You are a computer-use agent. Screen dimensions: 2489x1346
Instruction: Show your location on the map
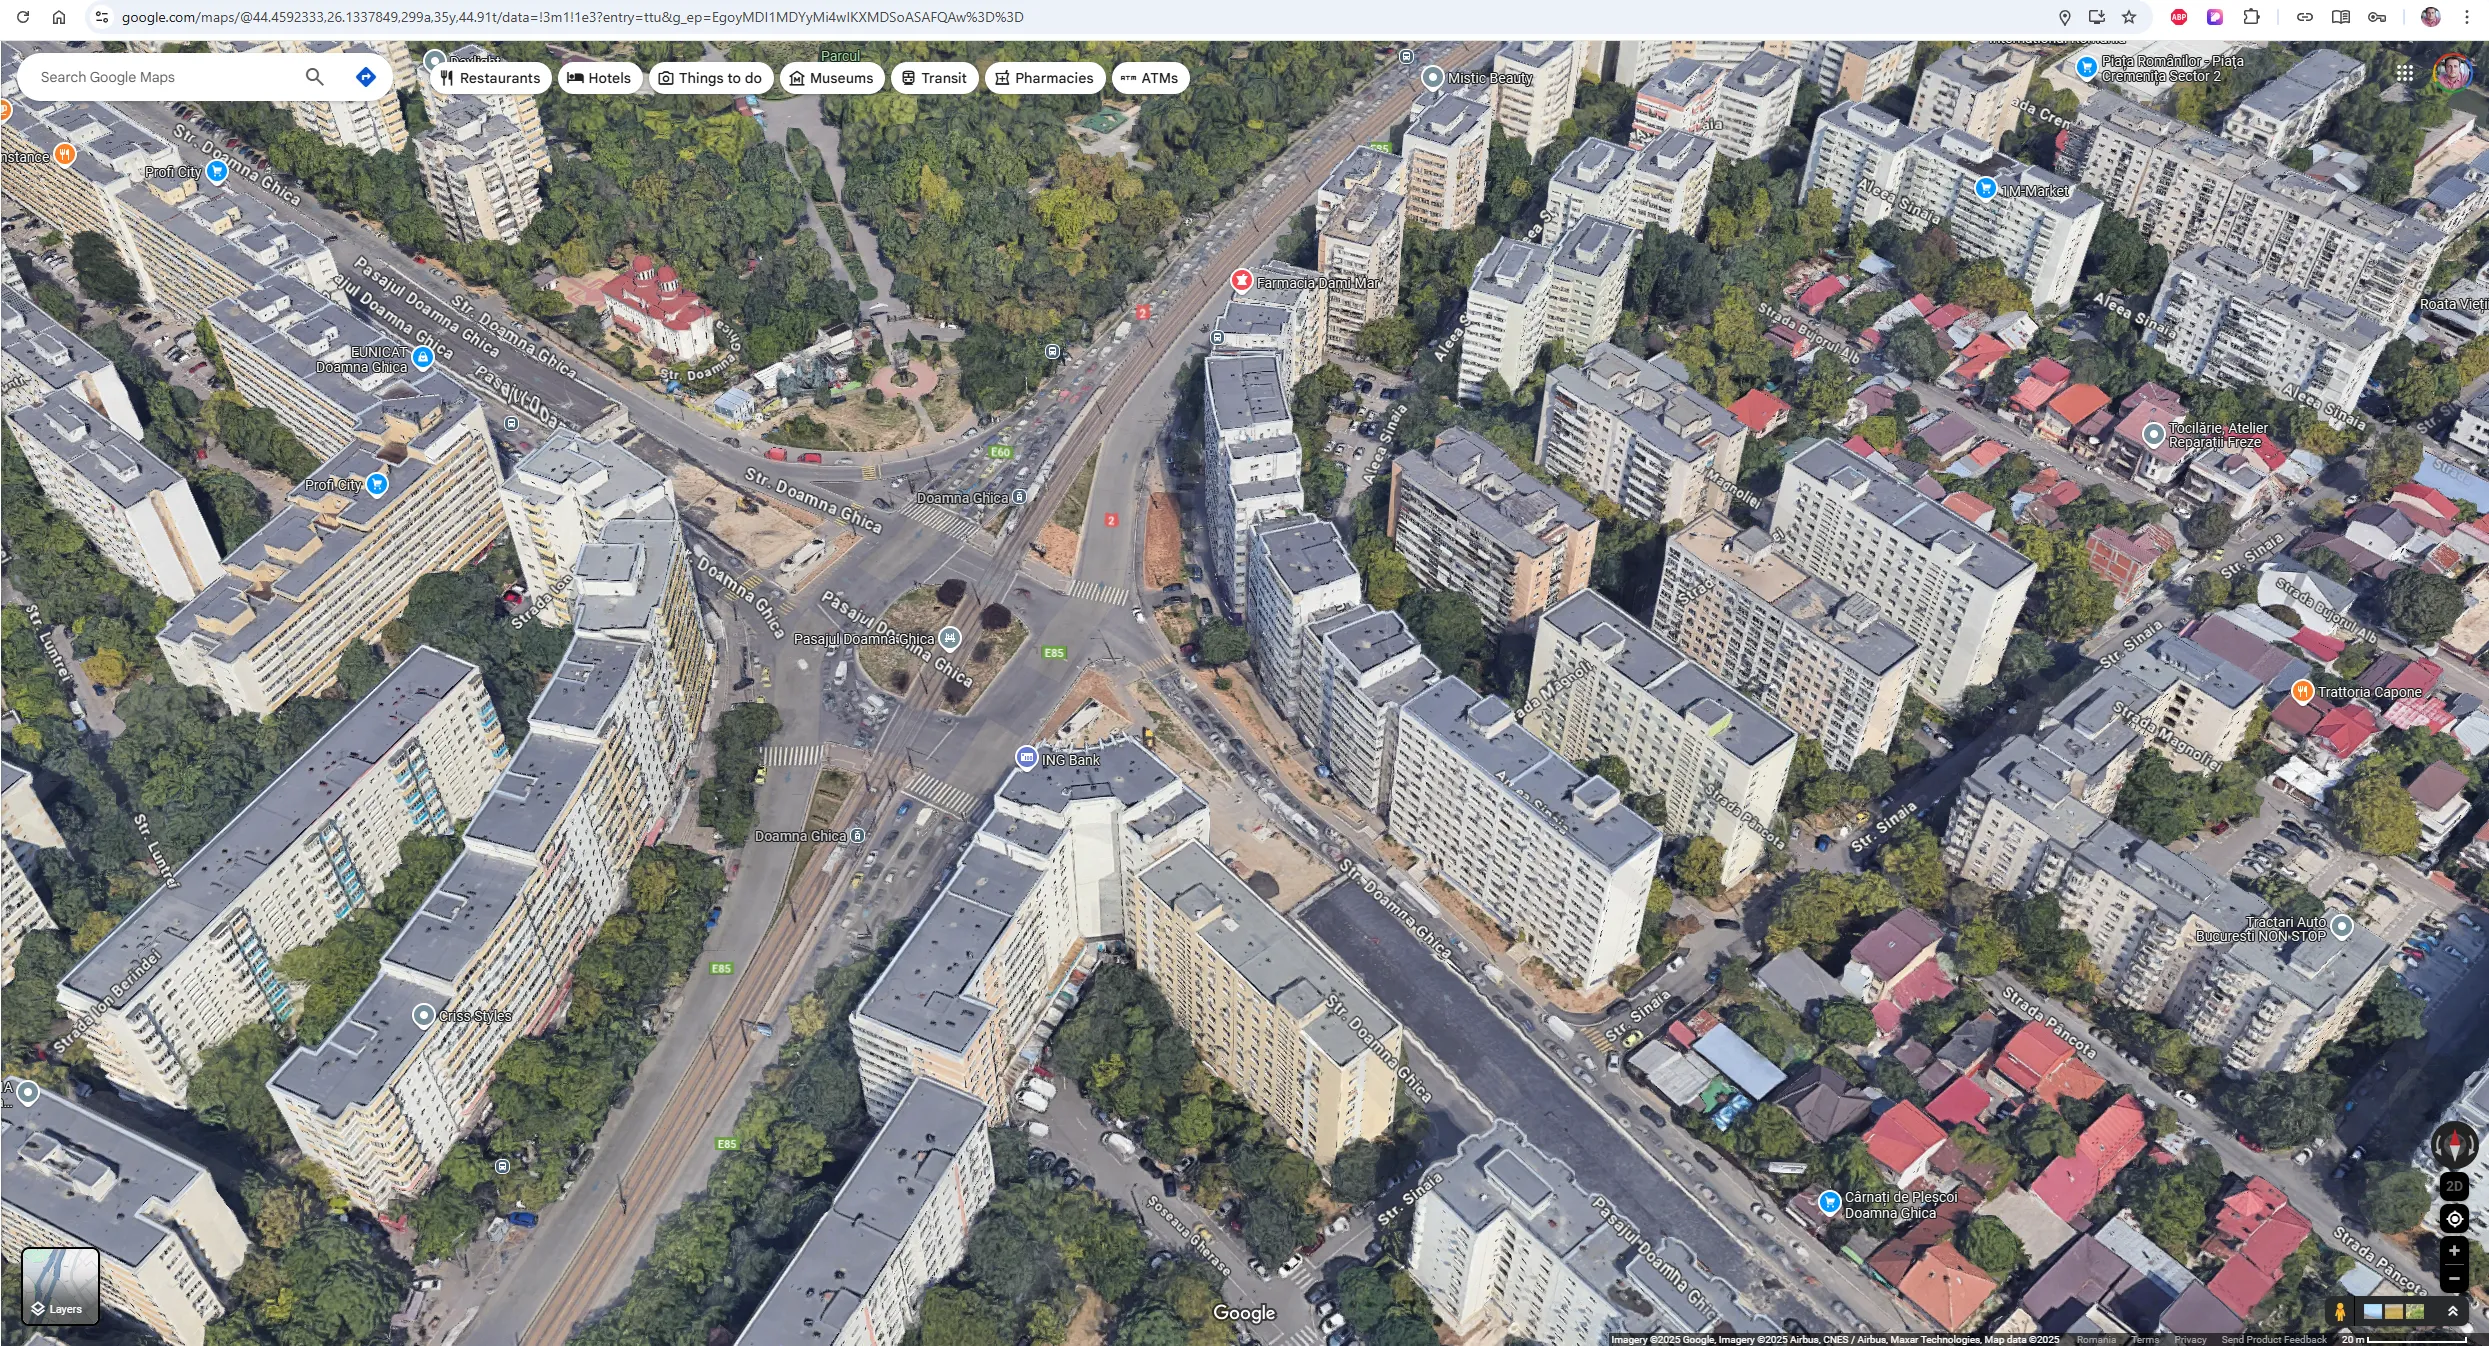pyautogui.click(x=2454, y=1219)
